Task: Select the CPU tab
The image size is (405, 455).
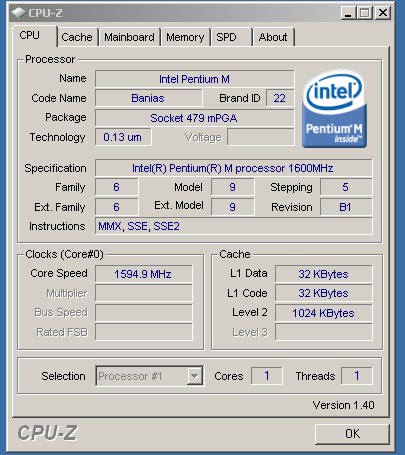Action: coord(34,36)
